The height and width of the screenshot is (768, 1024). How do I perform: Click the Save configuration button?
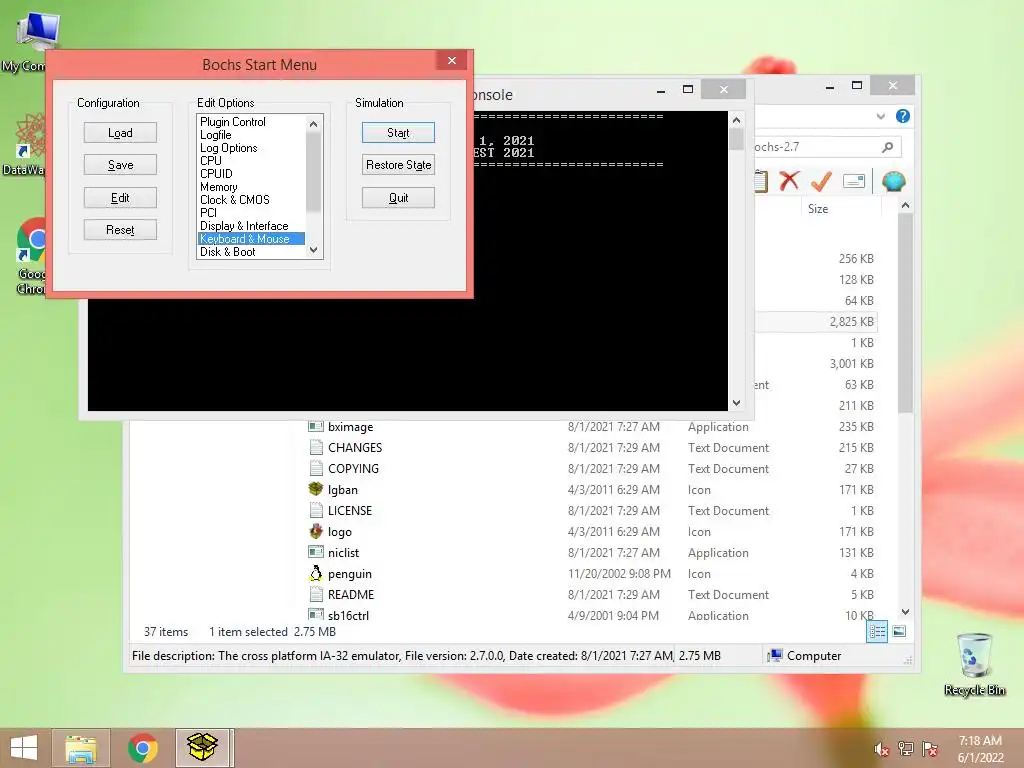coord(120,165)
